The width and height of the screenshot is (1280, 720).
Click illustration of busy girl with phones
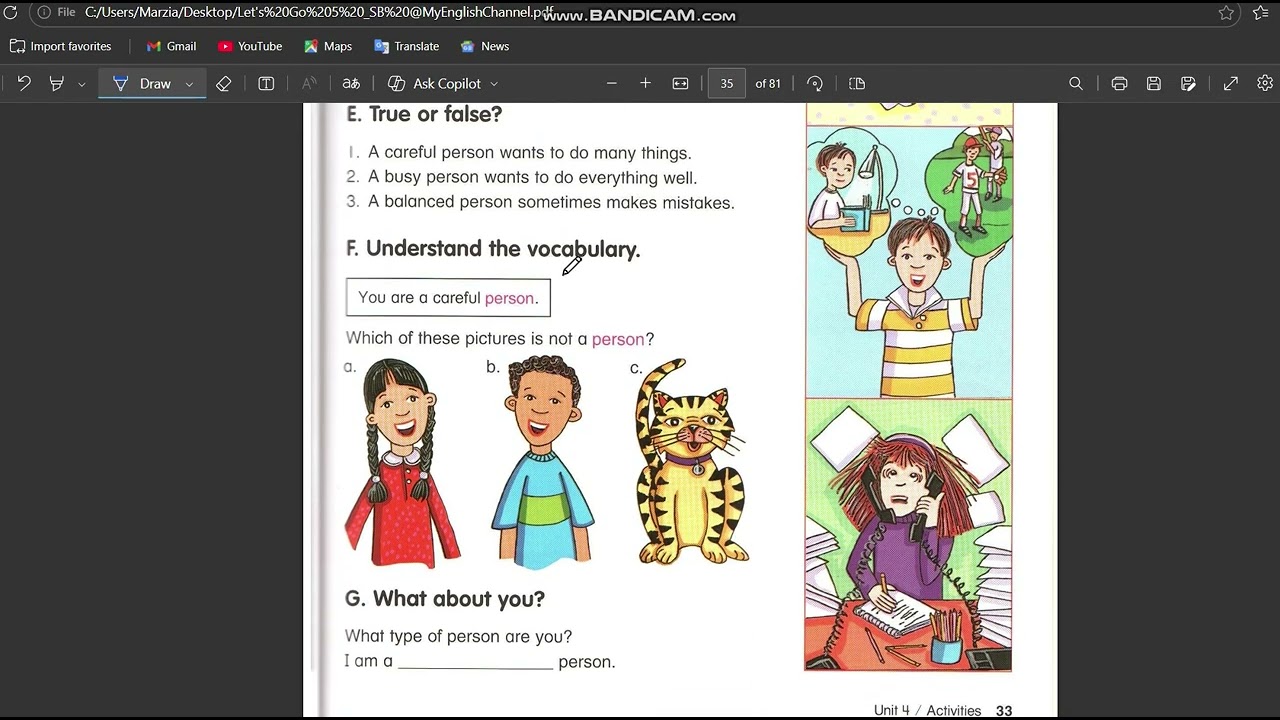tap(908, 535)
